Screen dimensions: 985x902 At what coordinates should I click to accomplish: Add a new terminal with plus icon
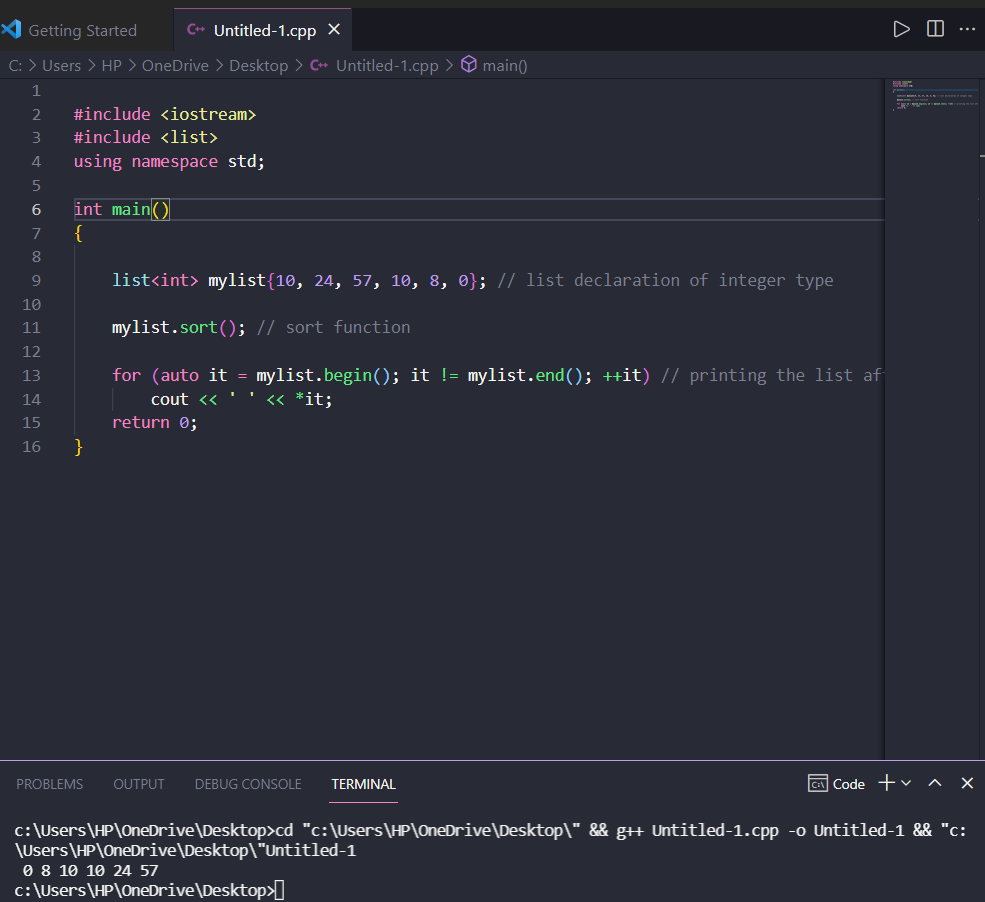(886, 783)
